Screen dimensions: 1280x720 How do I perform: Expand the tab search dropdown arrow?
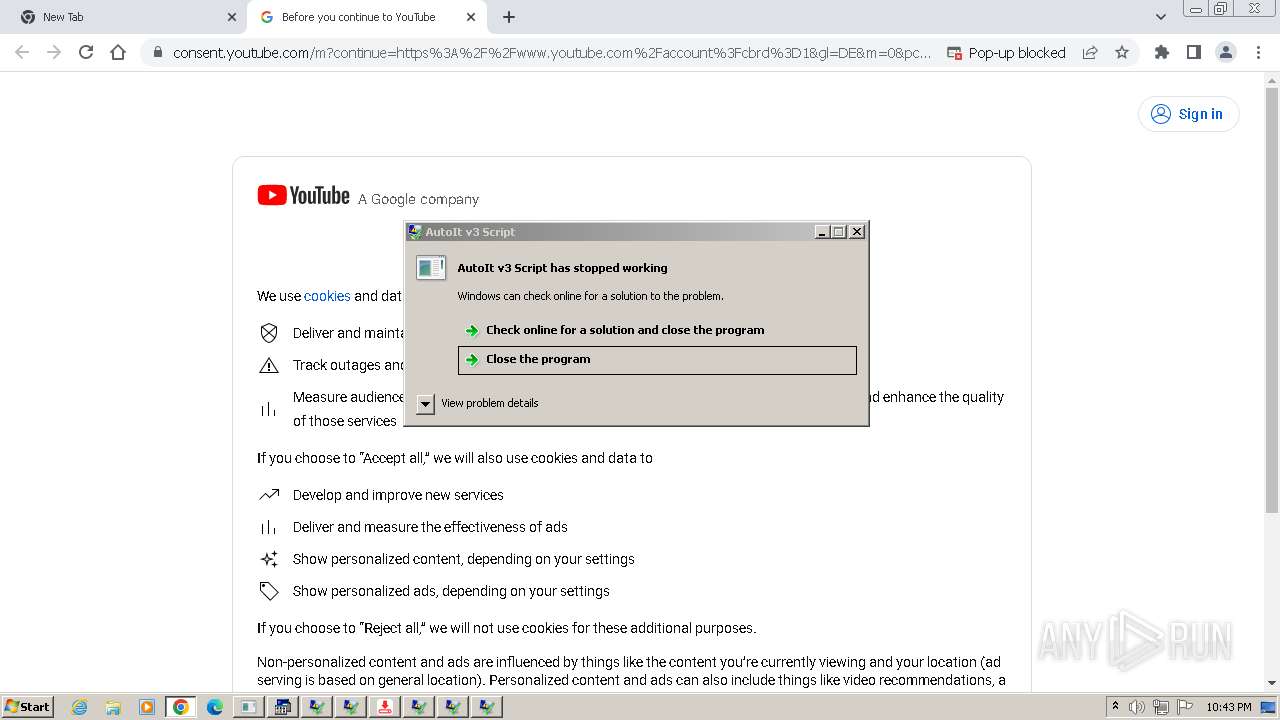(x=1161, y=17)
